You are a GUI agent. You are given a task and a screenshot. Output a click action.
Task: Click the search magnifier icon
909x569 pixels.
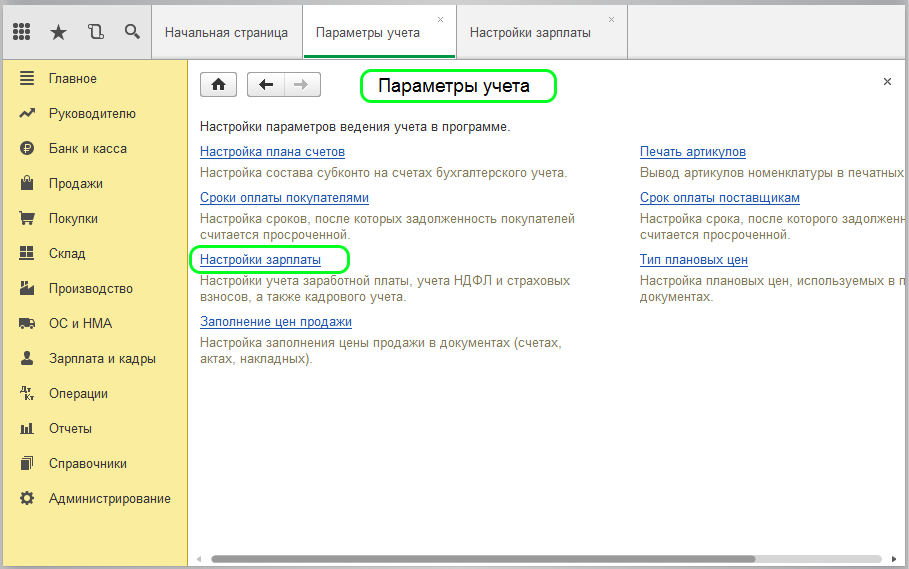[x=132, y=32]
